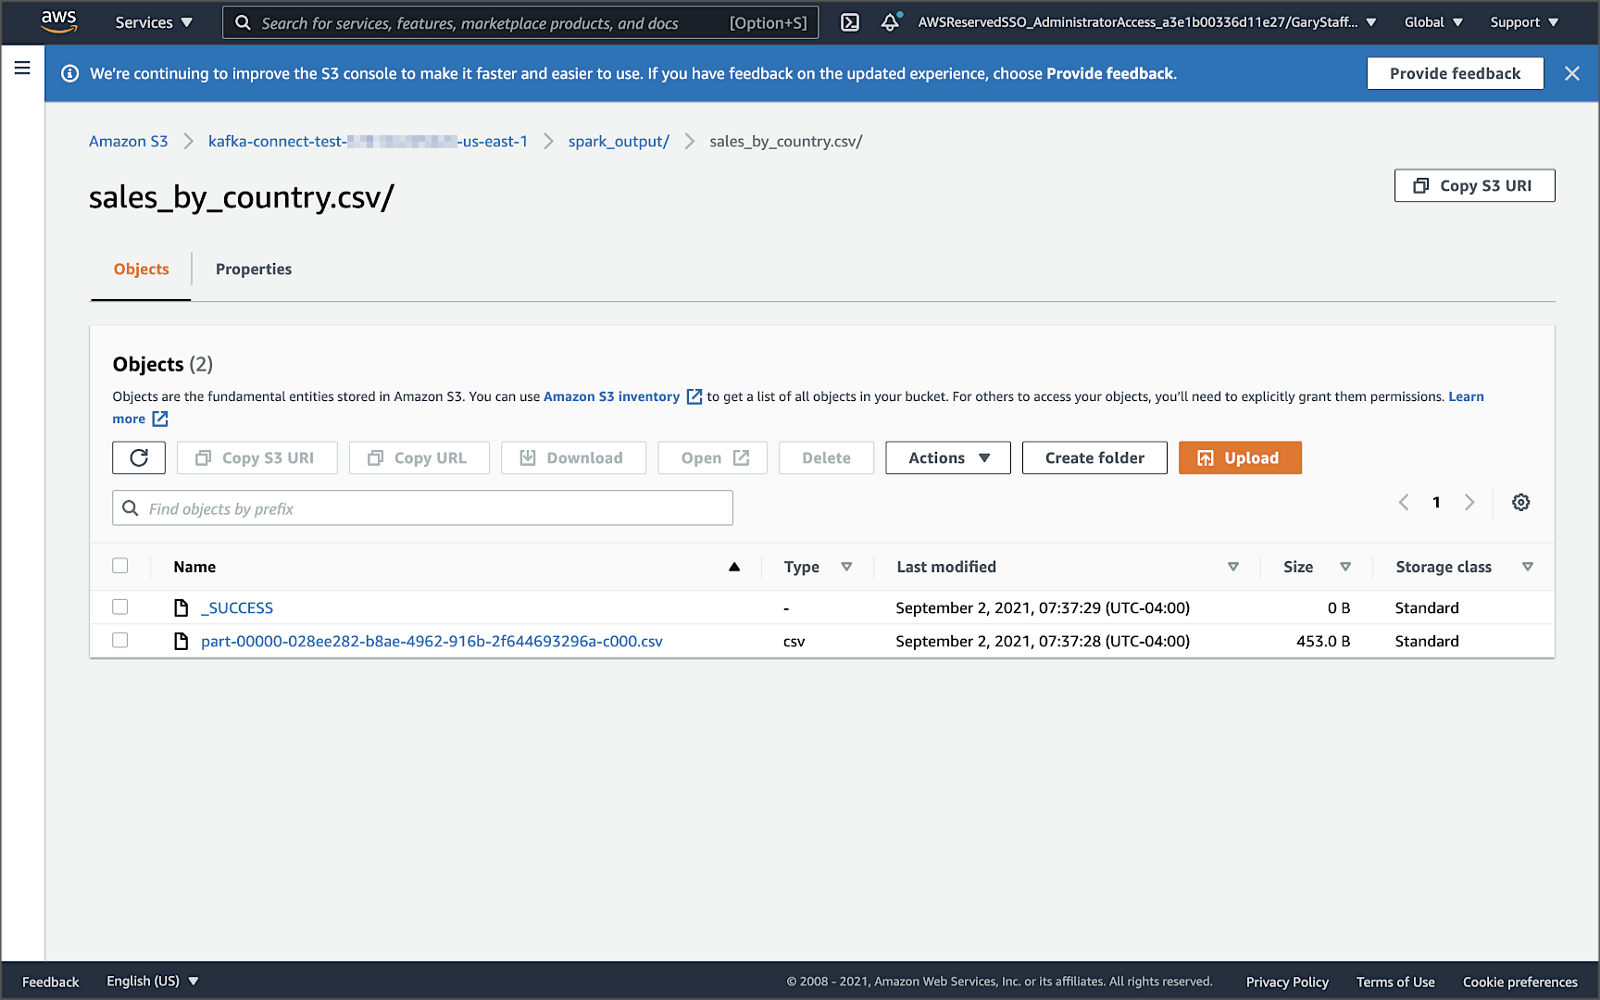1600x1000 pixels.
Task: Sort by the Storage class column arrow
Action: pyautogui.click(x=1527, y=567)
